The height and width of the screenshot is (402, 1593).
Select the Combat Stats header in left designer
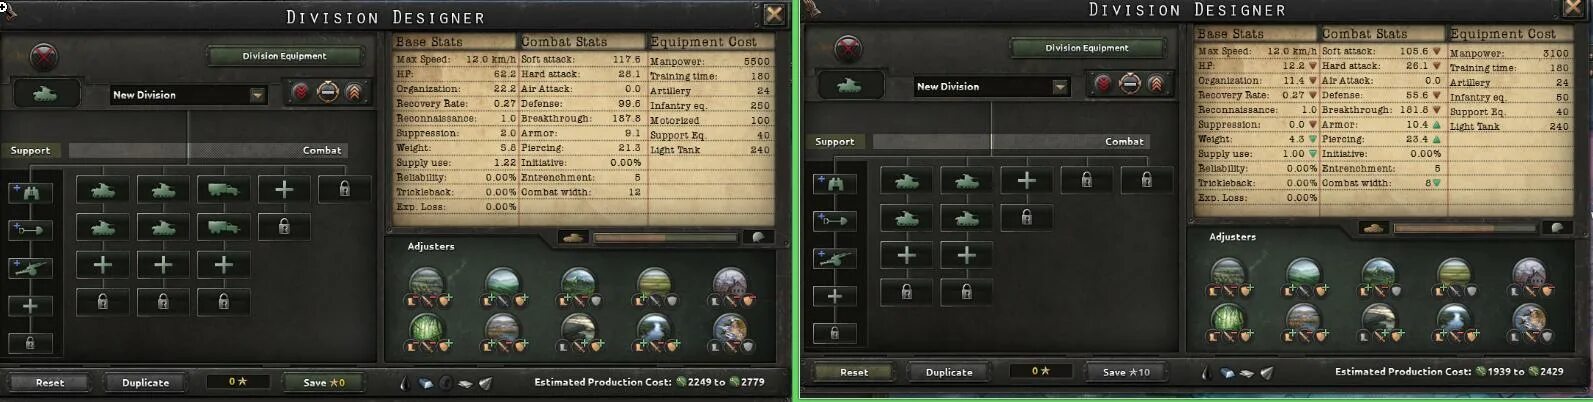point(564,42)
